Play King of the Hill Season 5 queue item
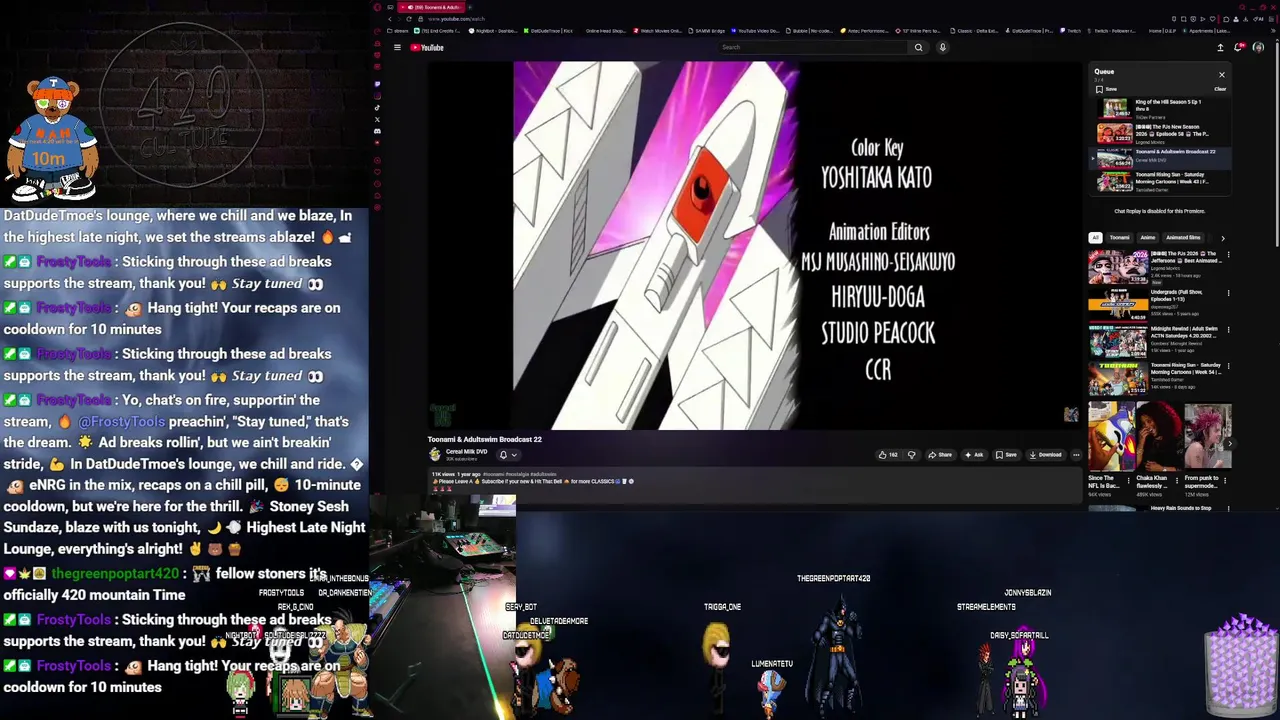This screenshot has height=720, width=1280. [1160, 109]
